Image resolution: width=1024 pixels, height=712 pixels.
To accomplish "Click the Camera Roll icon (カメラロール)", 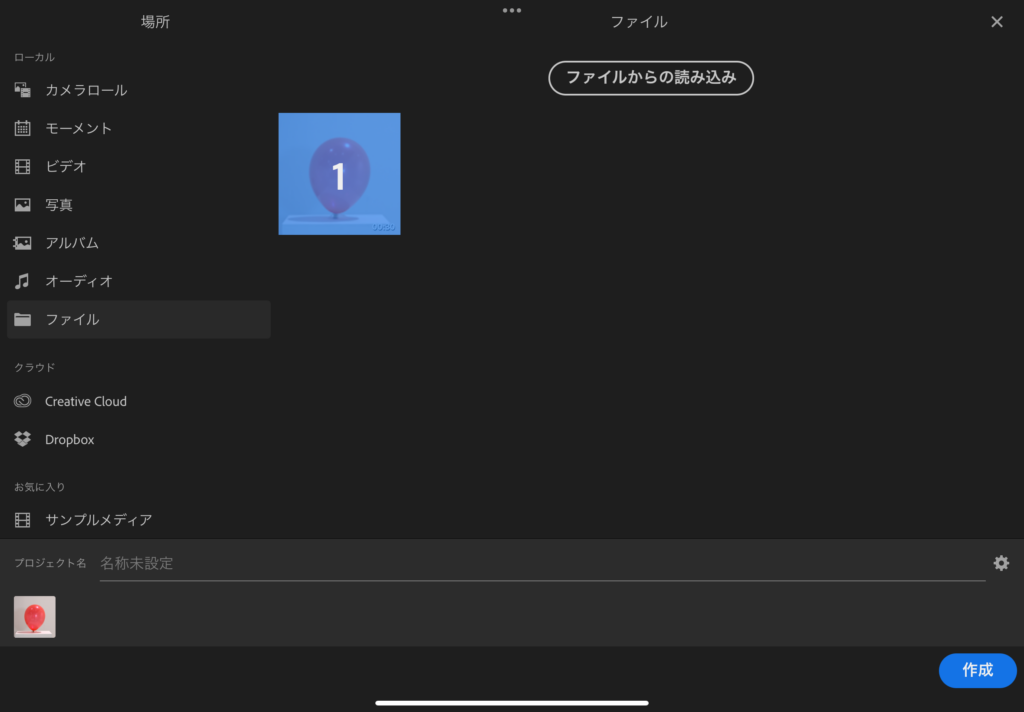I will tap(22, 90).
